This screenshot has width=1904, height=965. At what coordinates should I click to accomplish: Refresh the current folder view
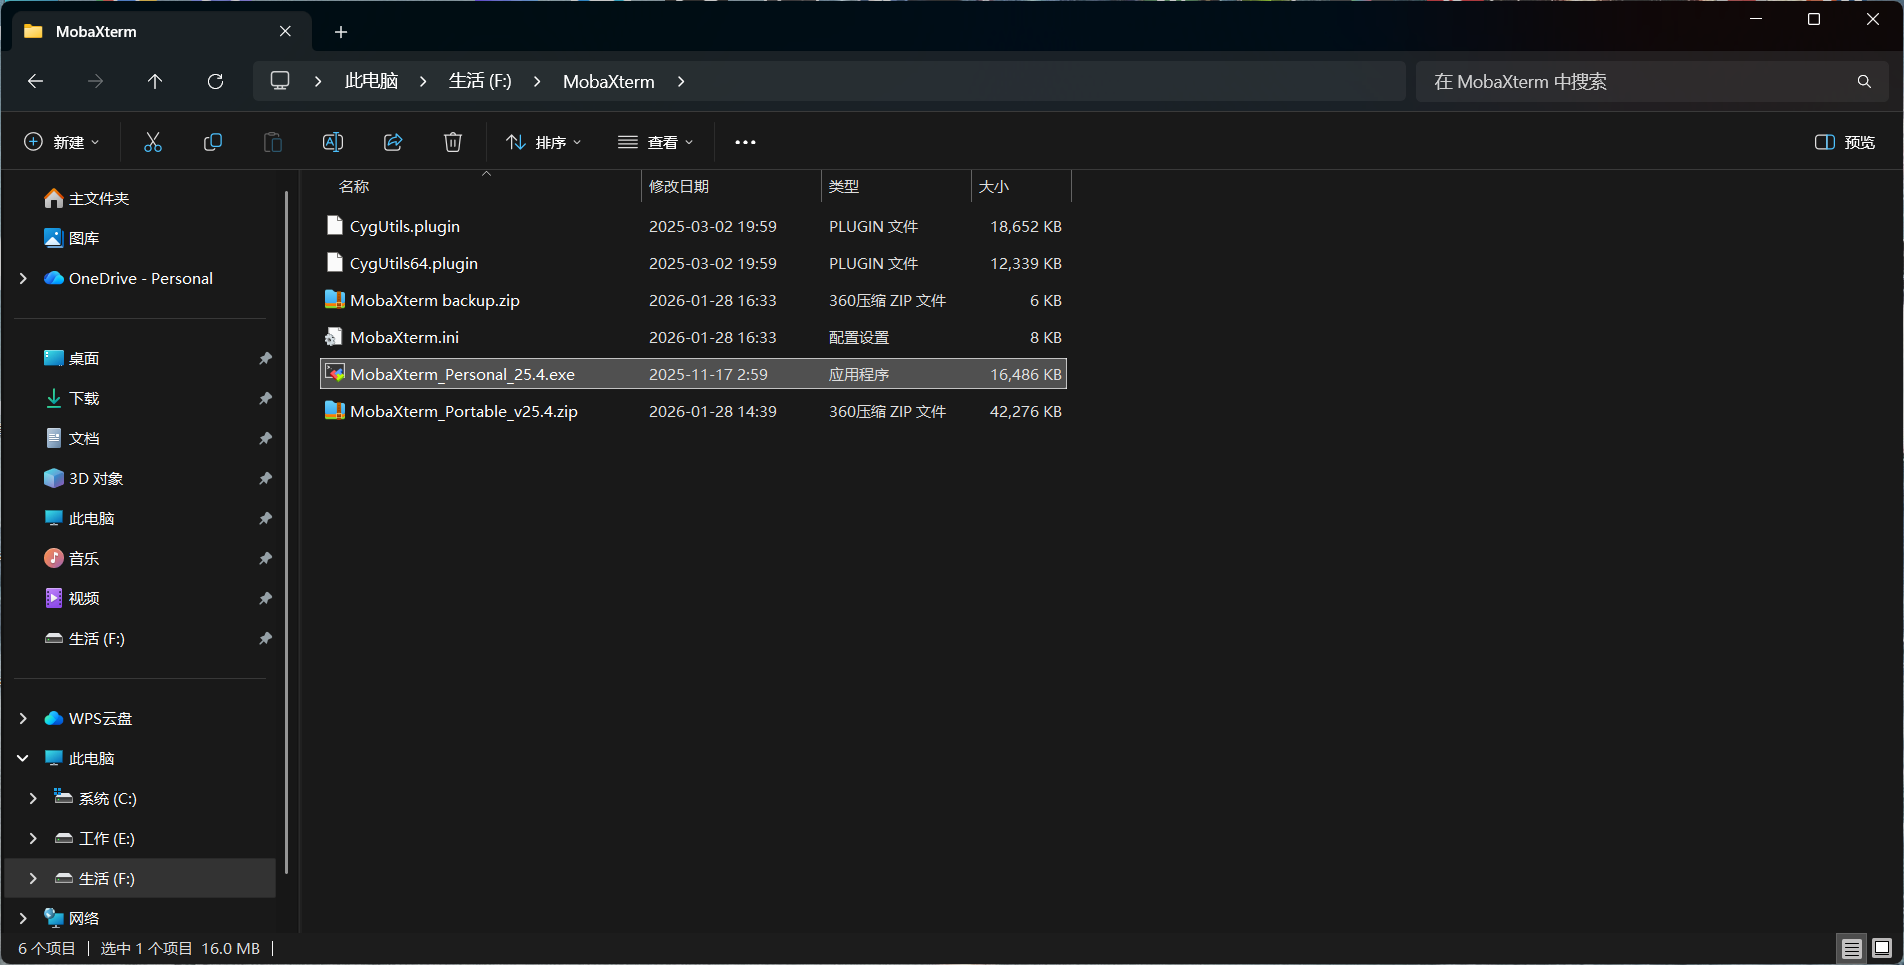(x=215, y=81)
